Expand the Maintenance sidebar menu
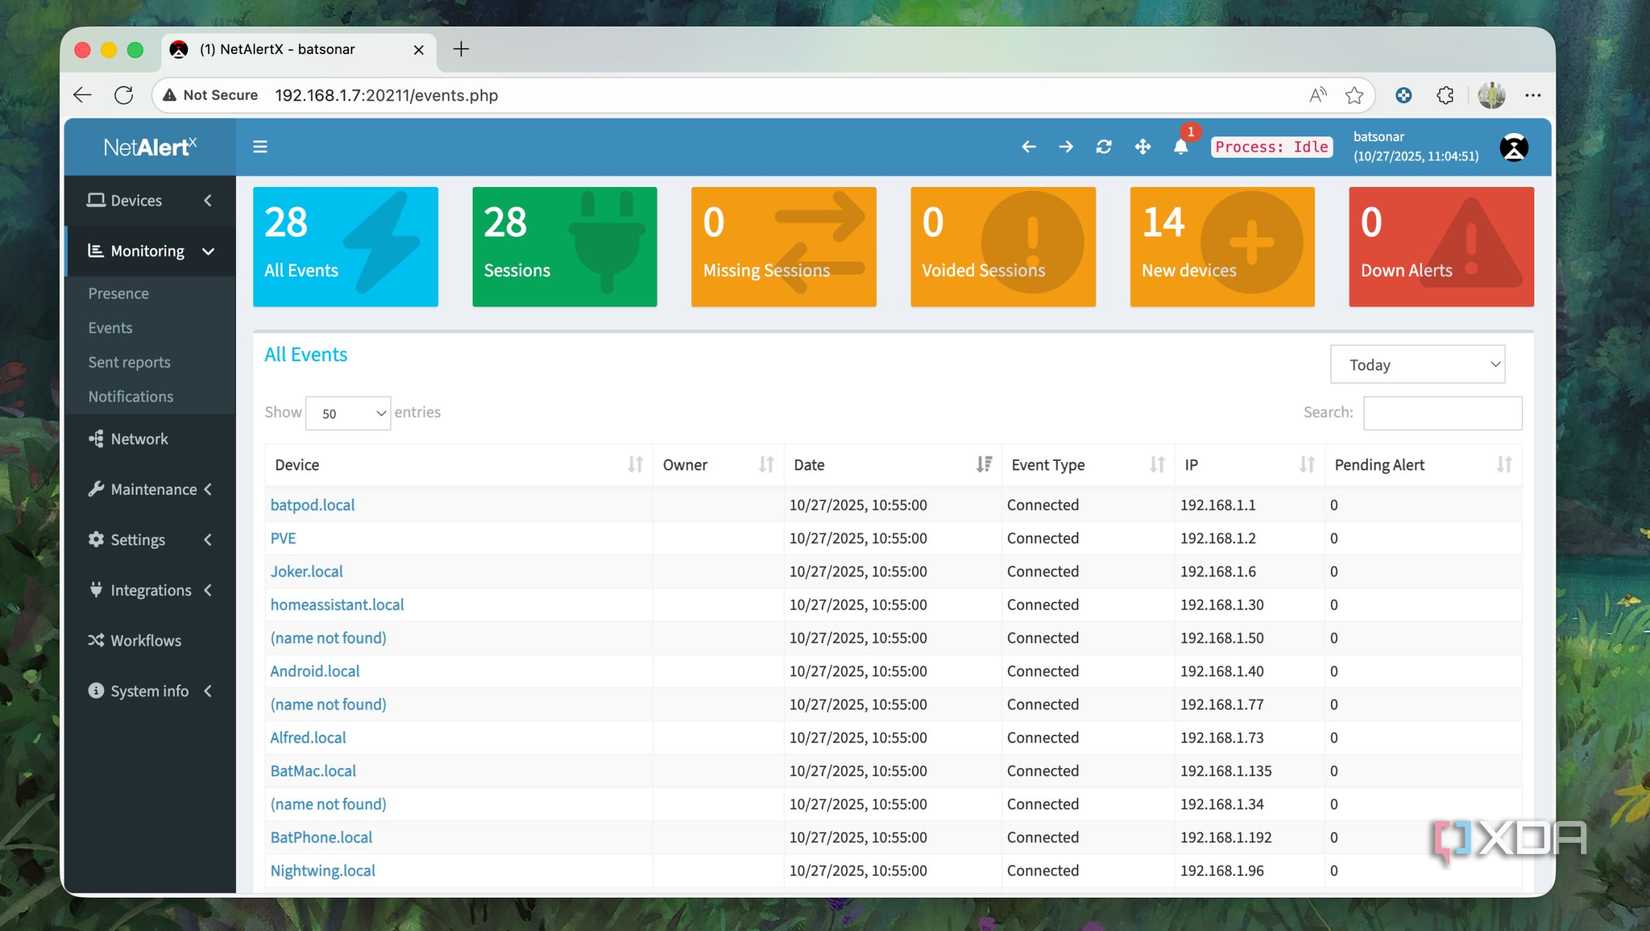The image size is (1650, 931). [x=150, y=489]
